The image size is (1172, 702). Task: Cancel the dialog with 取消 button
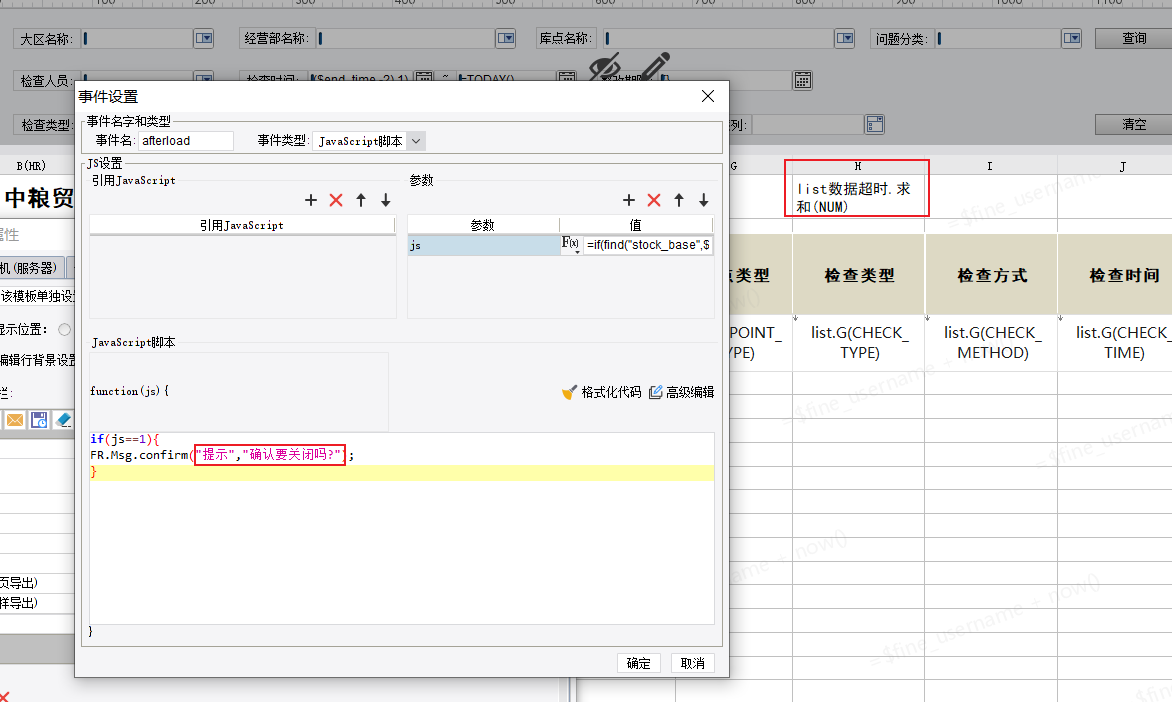[x=692, y=663]
